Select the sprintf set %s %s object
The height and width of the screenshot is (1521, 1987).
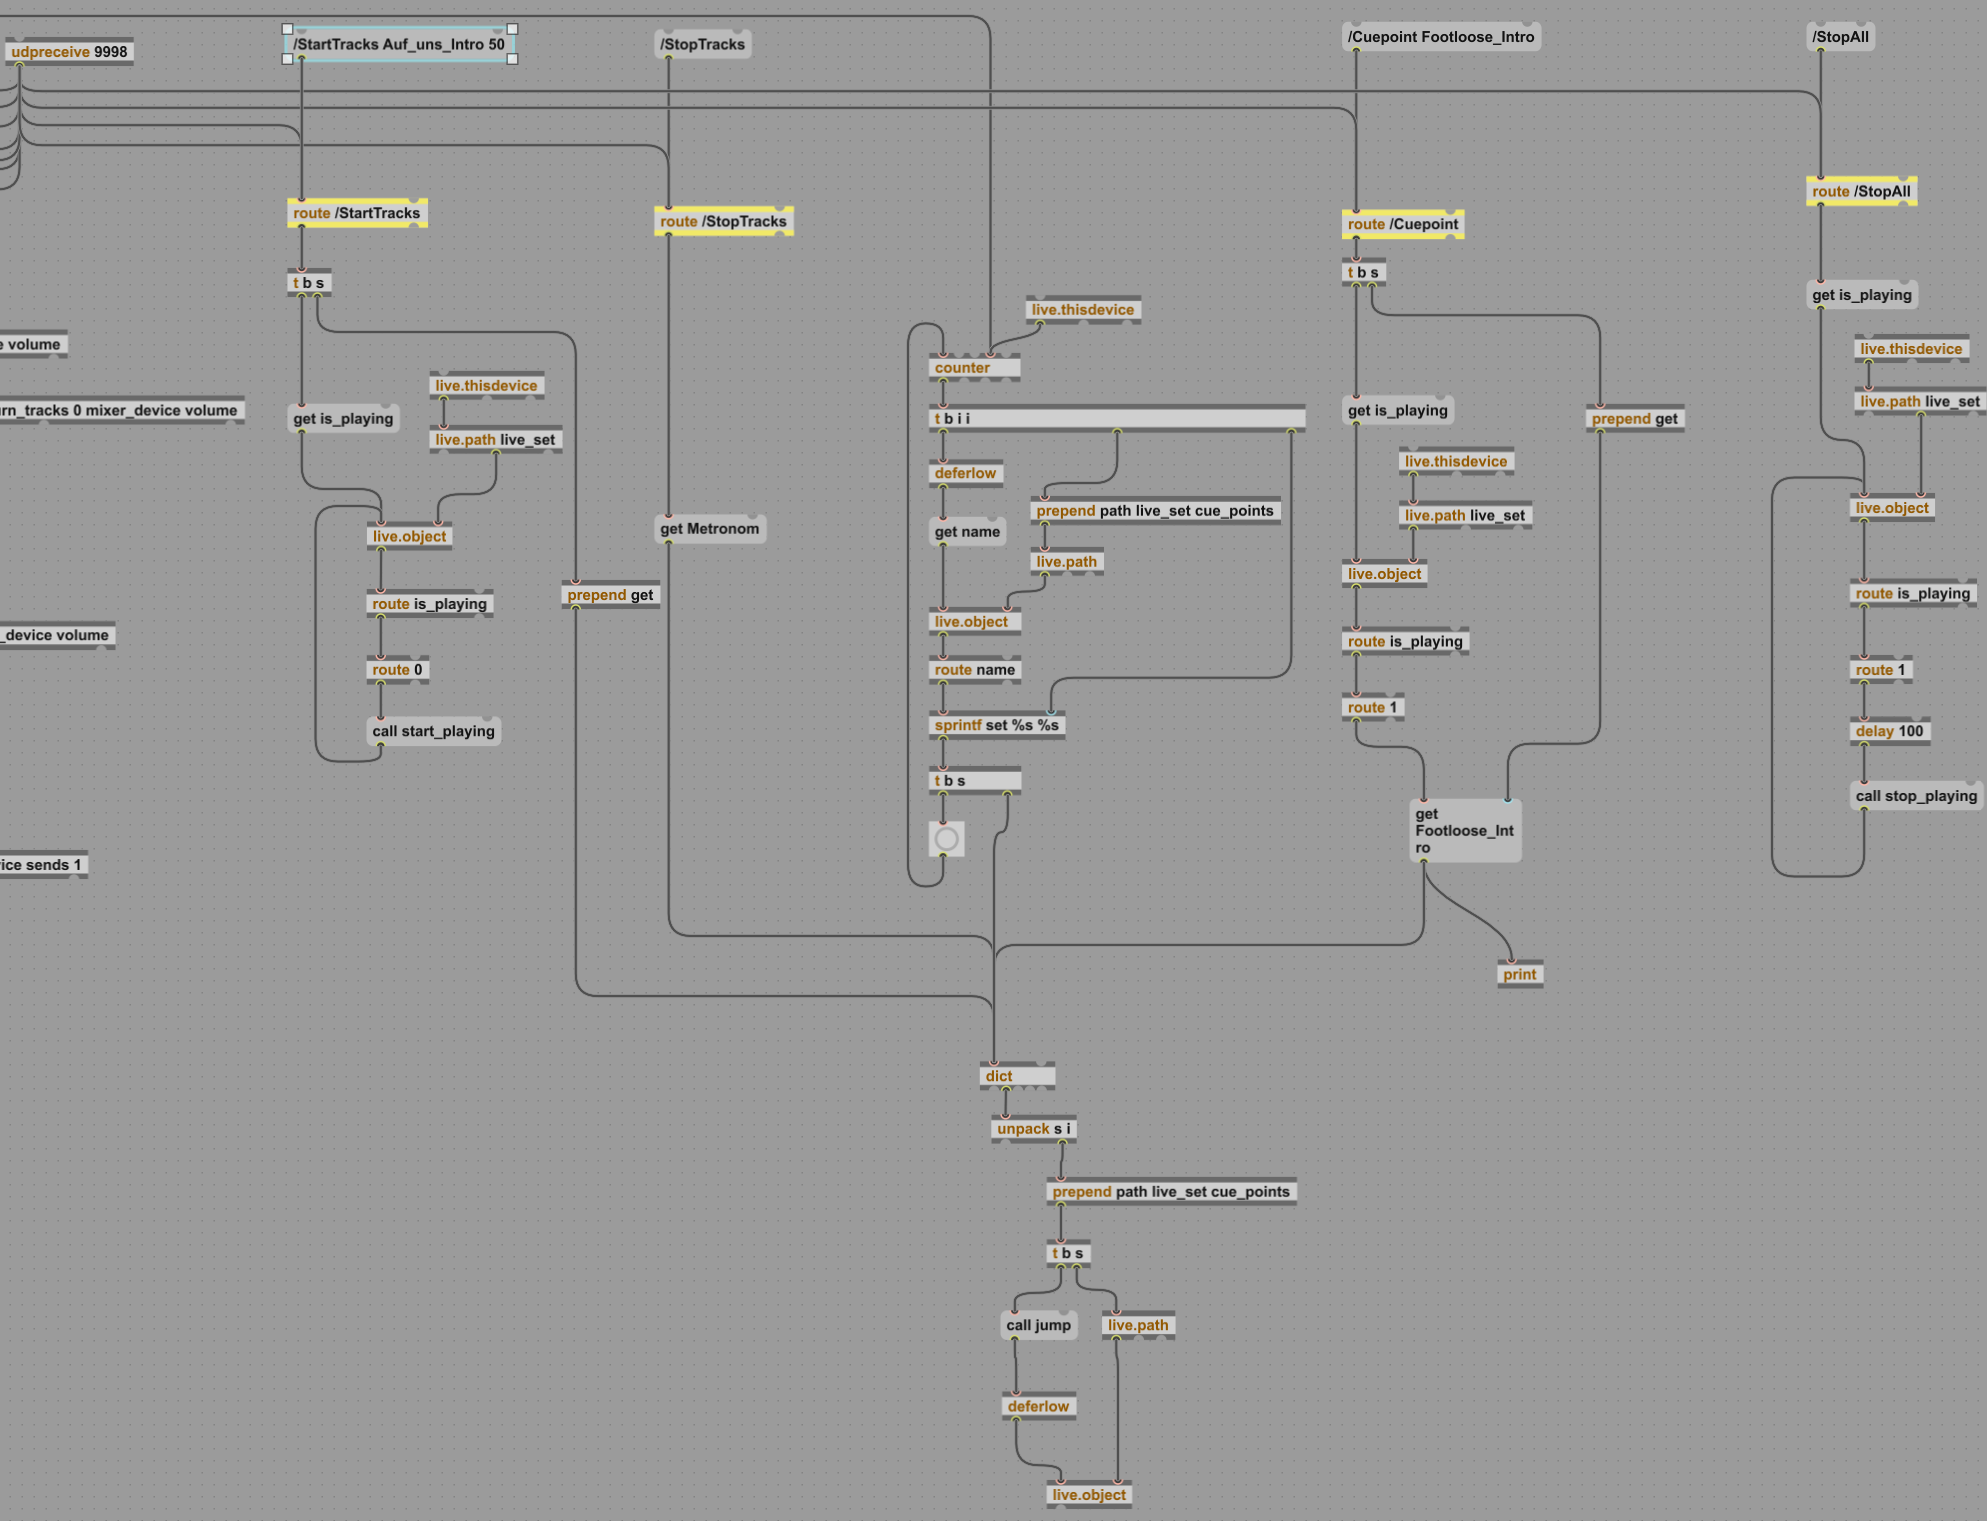[x=996, y=726]
